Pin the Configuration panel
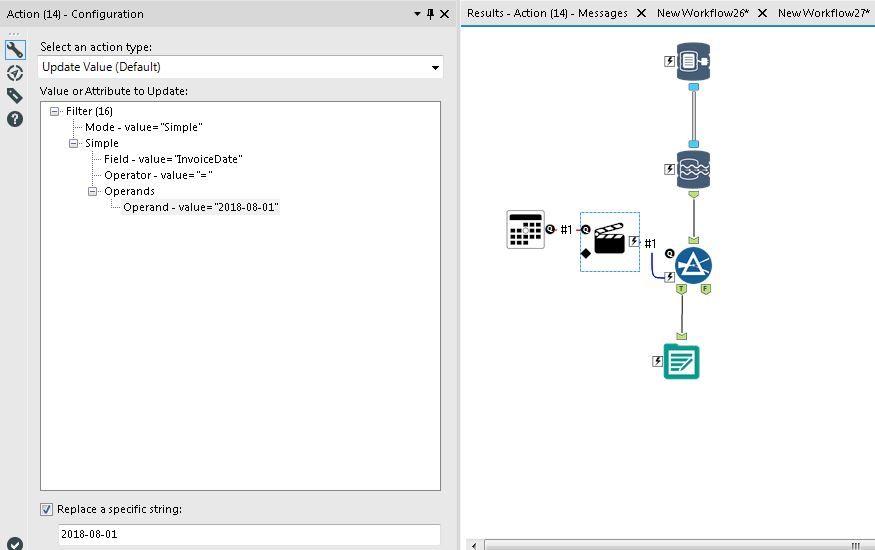Image resolution: width=875 pixels, height=550 pixels. pyautogui.click(x=430, y=14)
